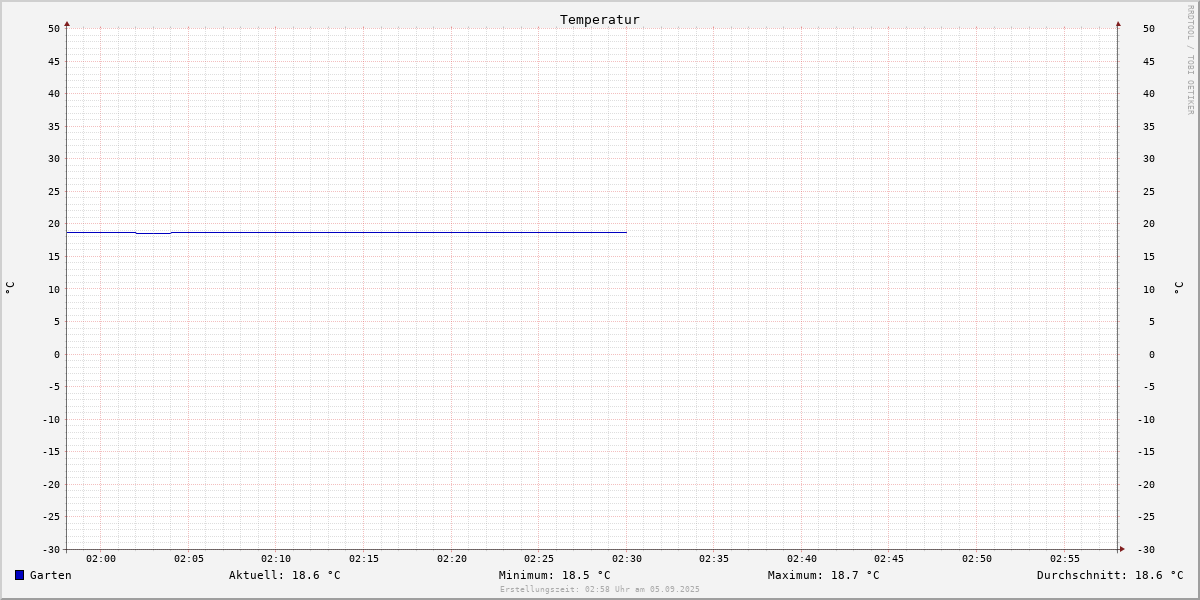Click the 02:45 time axis label
Screen dimensions: 1200x600
point(889,559)
